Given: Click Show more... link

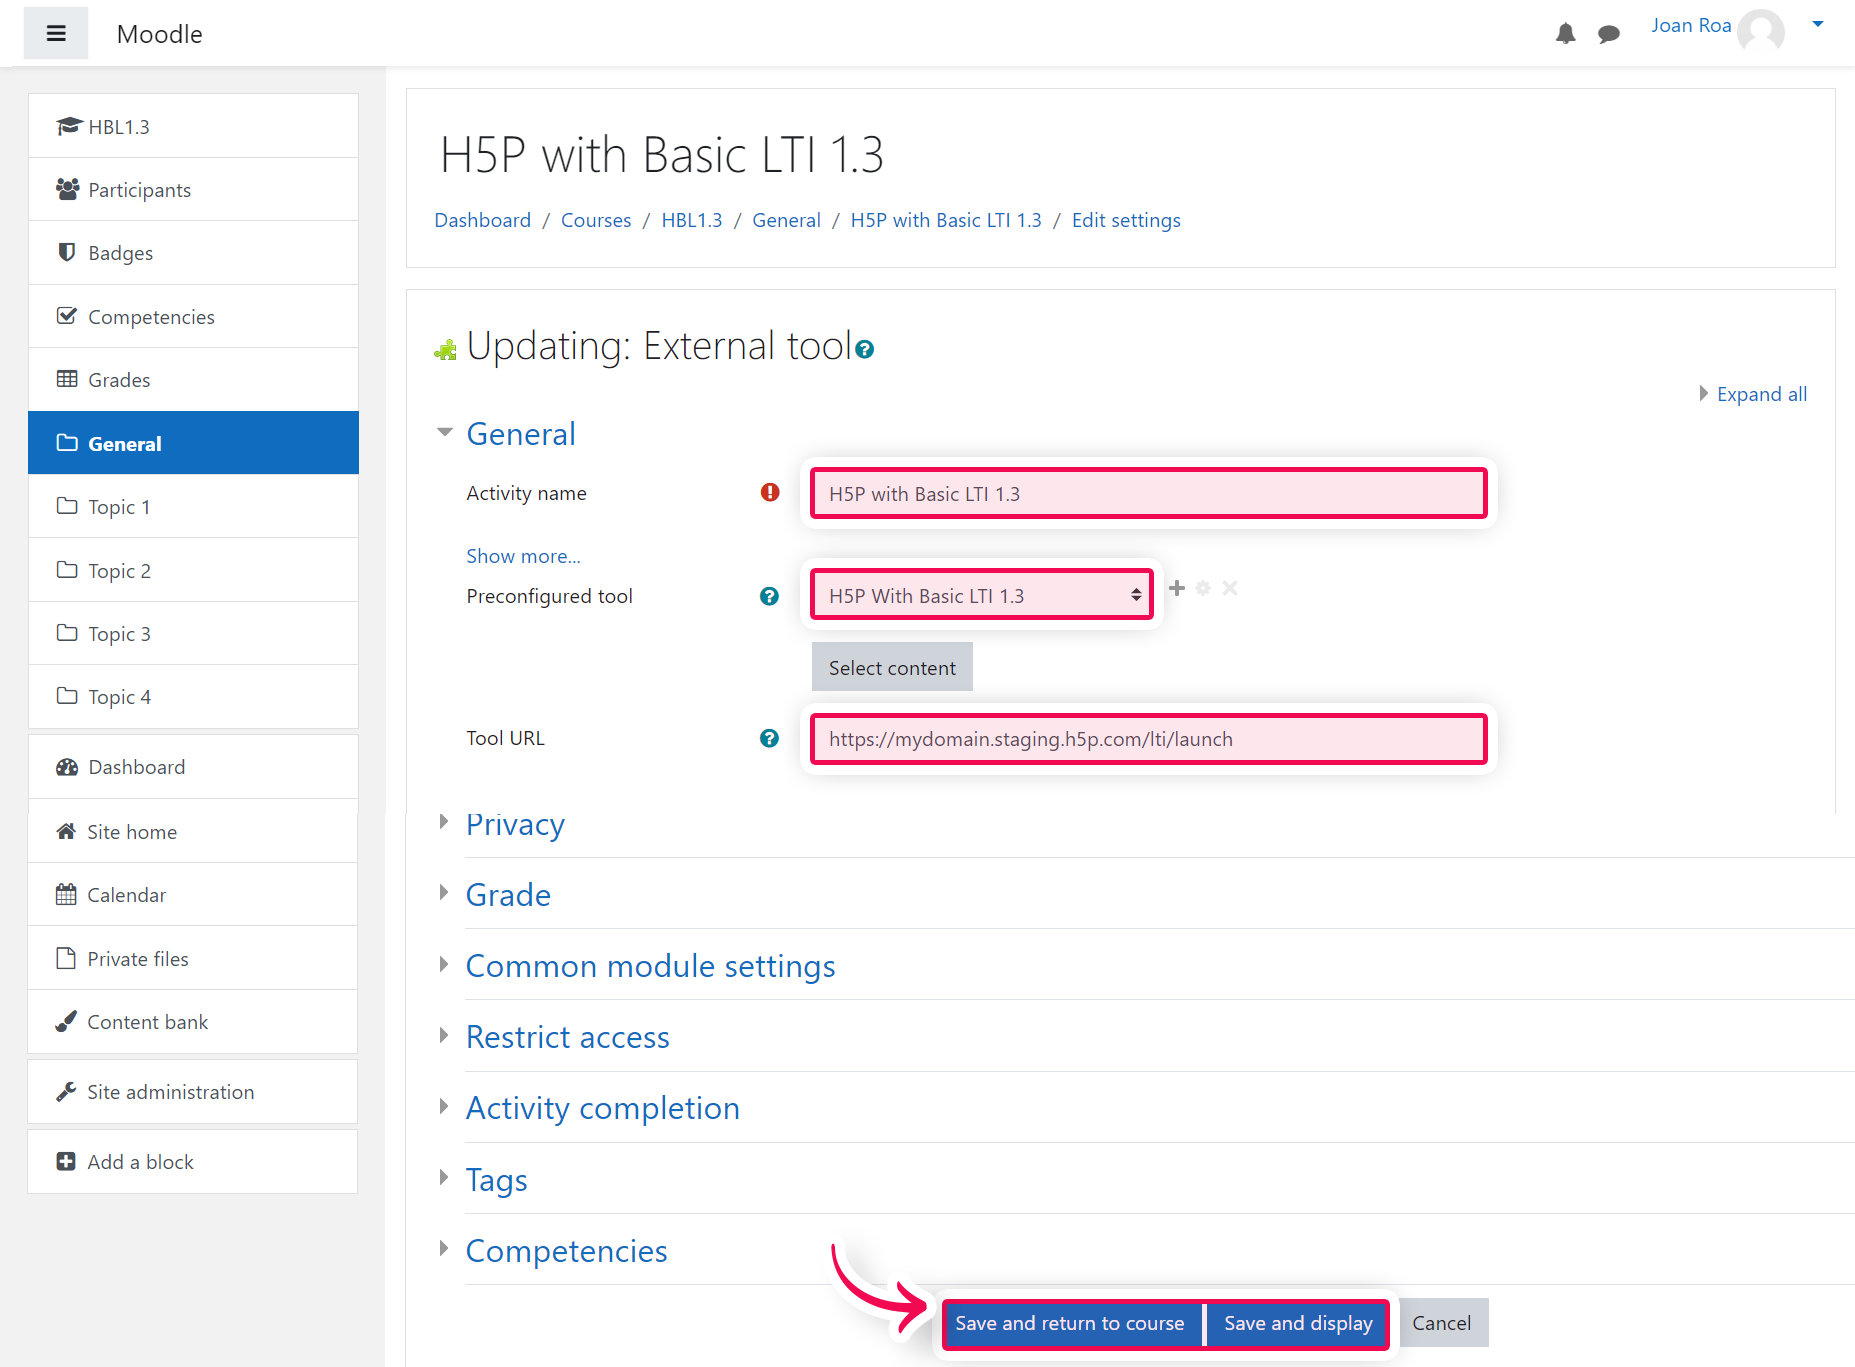Looking at the screenshot, I should point(523,556).
